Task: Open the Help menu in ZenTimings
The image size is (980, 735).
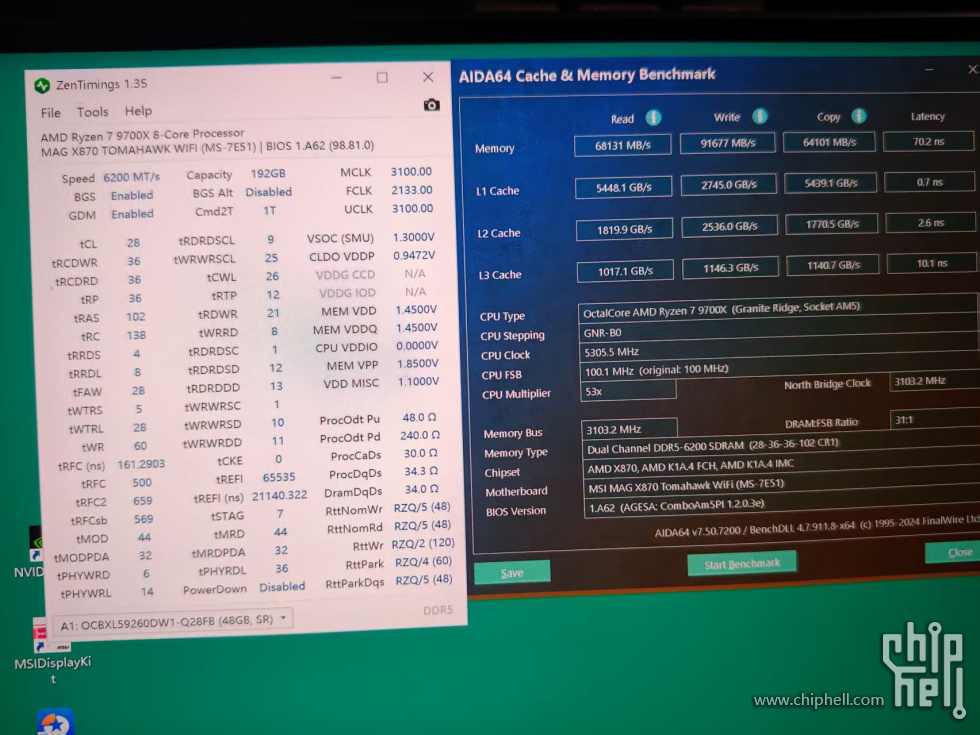Action: point(138,111)
